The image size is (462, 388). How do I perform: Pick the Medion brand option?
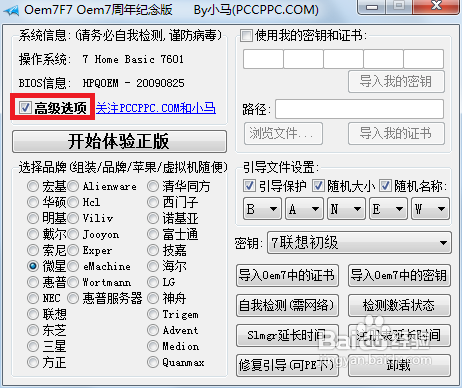pos(153,346)
